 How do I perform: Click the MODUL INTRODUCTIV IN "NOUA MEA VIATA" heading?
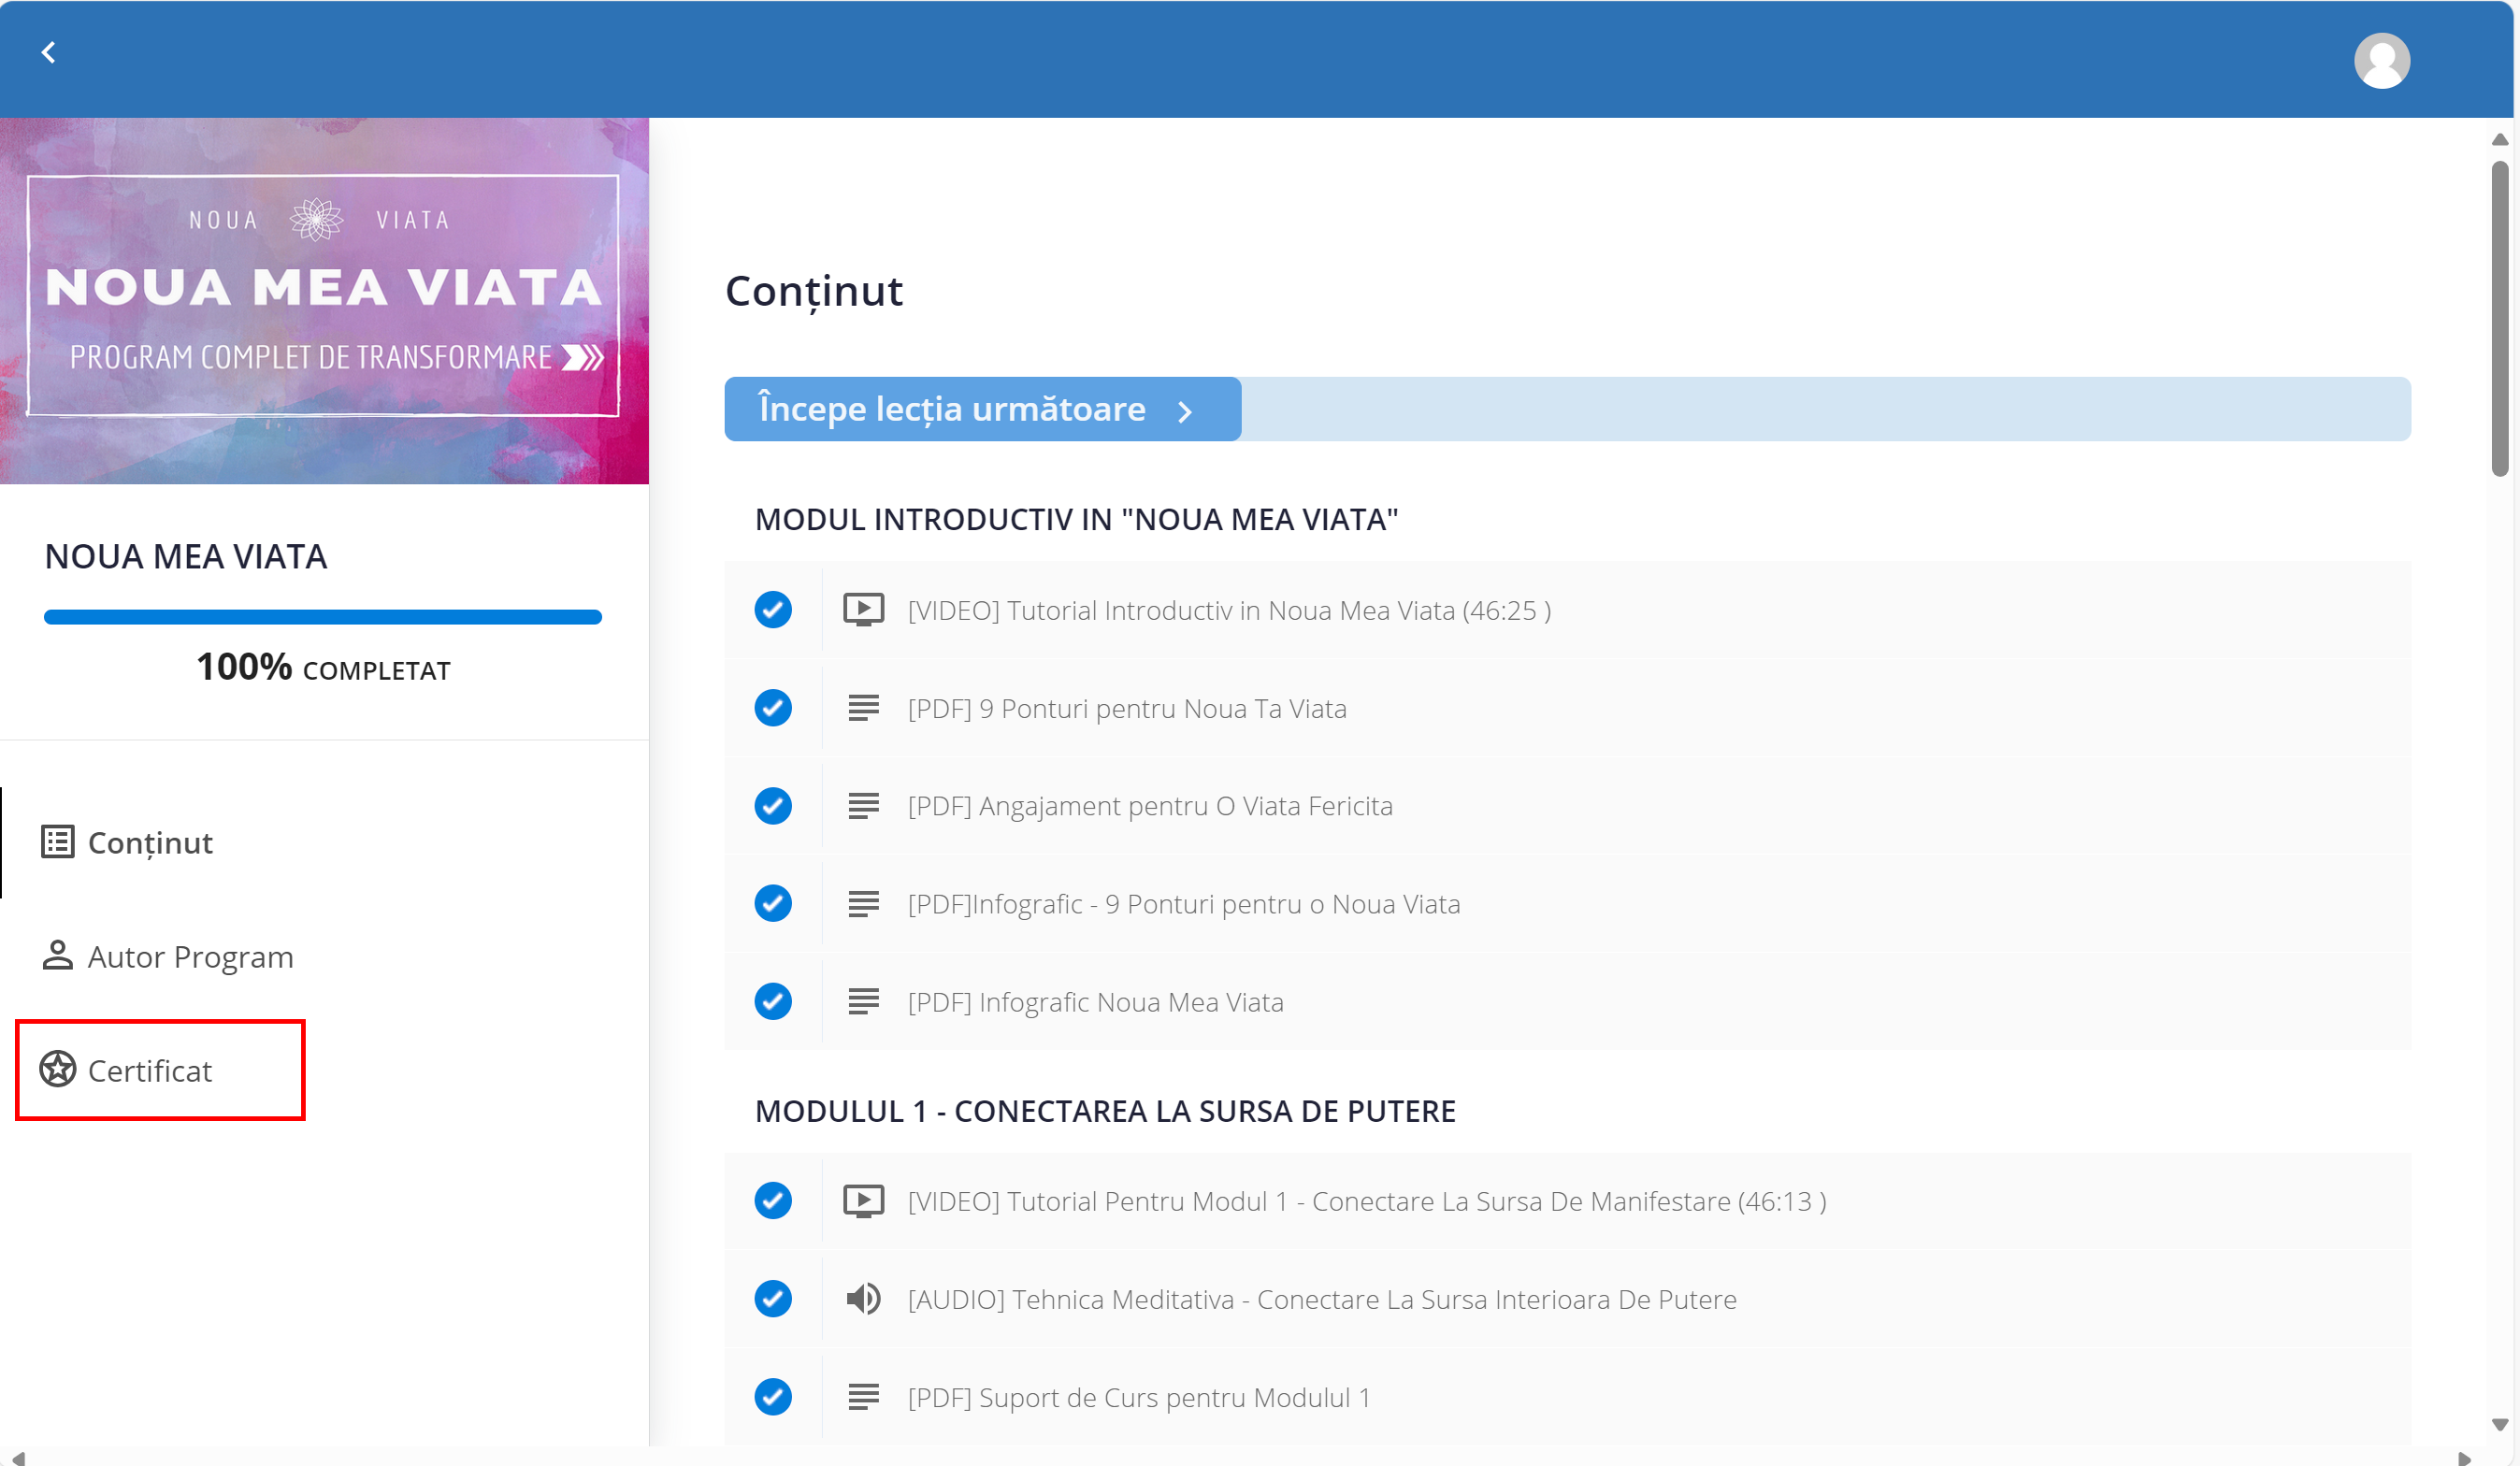(x=1076, y=519)
